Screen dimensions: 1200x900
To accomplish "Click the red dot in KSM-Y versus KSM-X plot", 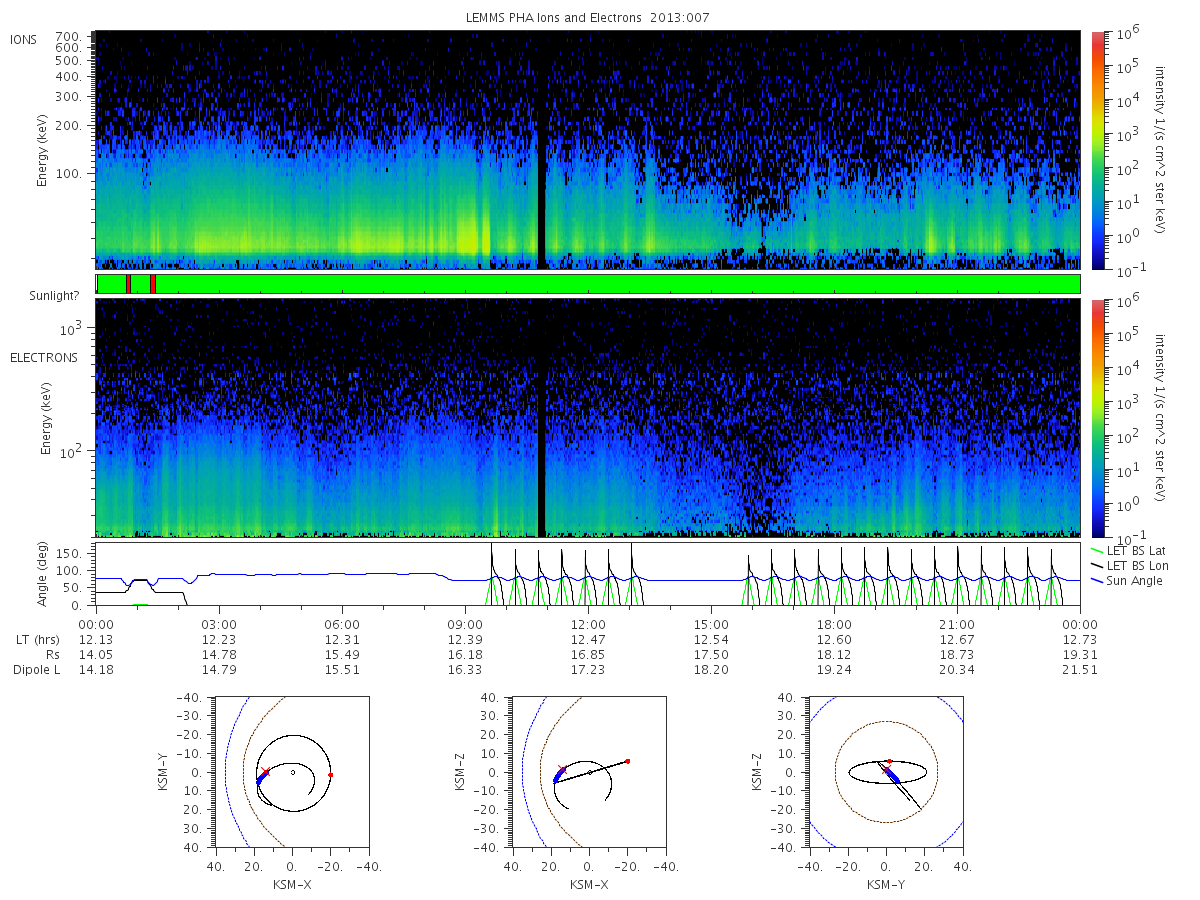I will (330, 775).
